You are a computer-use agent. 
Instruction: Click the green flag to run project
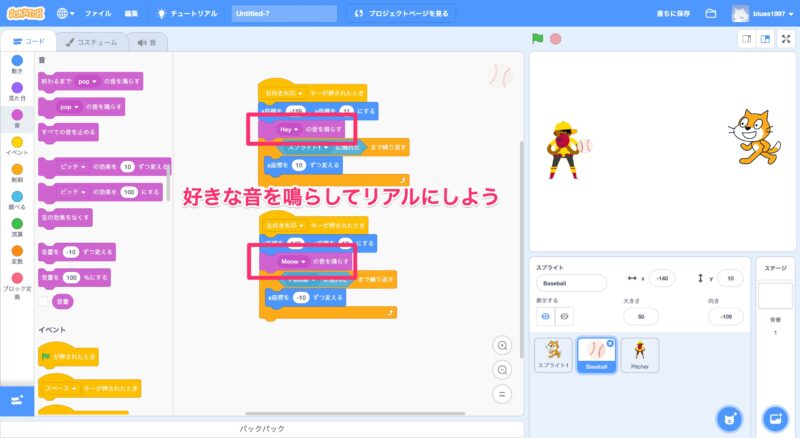[538, 40]
